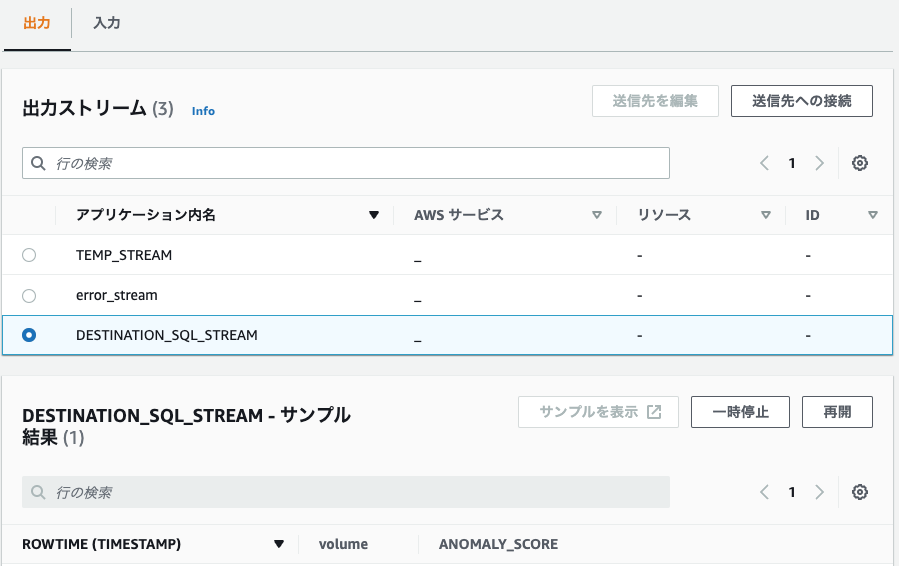Select page 1 in output streams pagination
The image size is (899, 566).
(x=792, y=163)
